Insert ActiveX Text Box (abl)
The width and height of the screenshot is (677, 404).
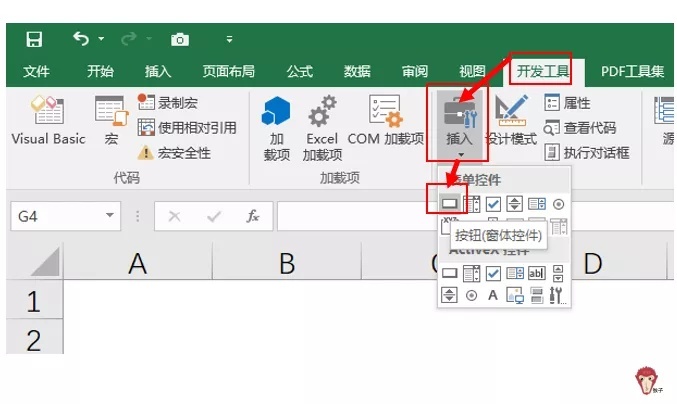tap(537, 273)
